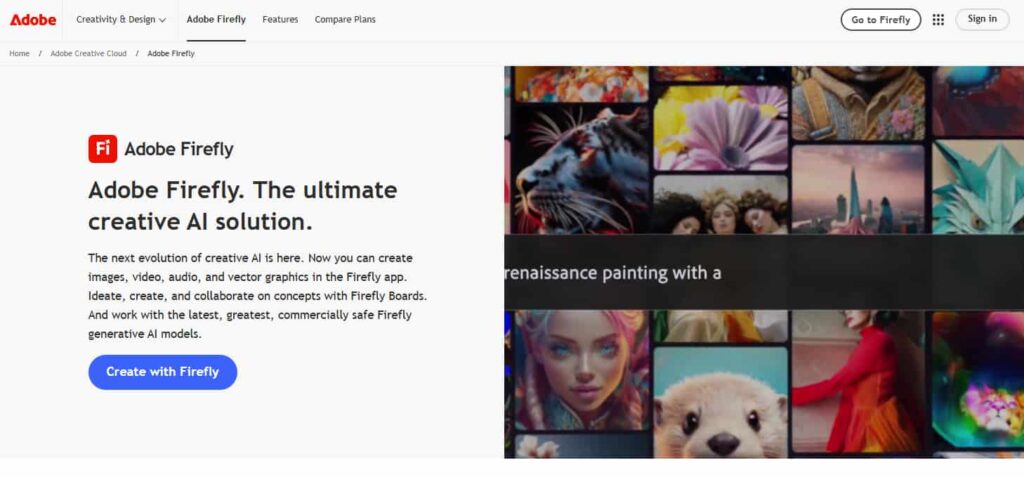Go to Home breadcrumb
This screenshot has height=477, width=1024.
19,54
